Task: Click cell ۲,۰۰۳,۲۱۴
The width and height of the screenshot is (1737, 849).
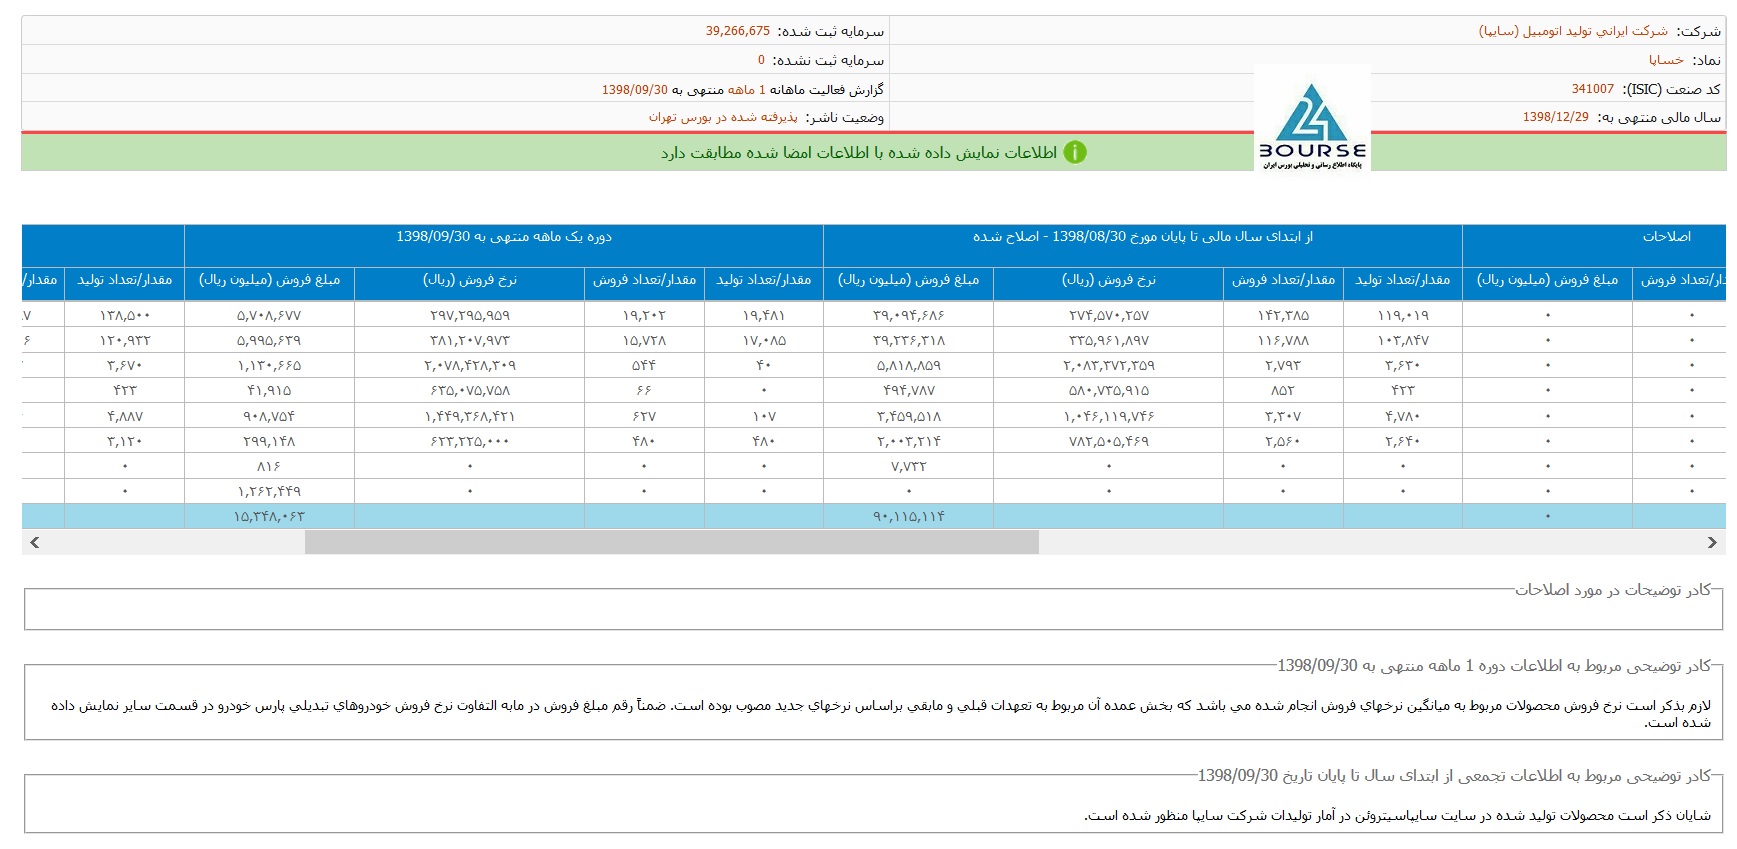Action: (x=909, y=441)
